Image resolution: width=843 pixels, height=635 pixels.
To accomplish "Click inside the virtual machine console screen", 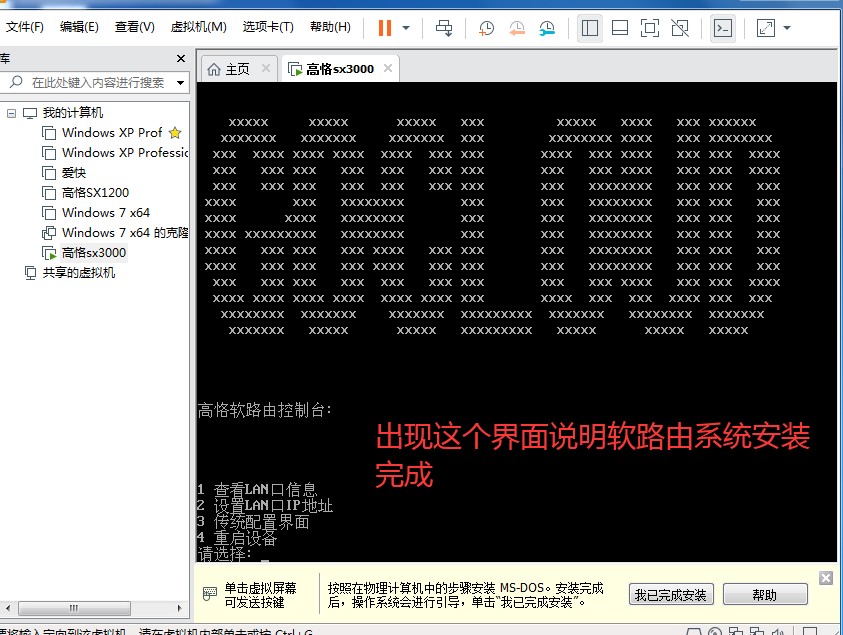I will click(517, 322).
